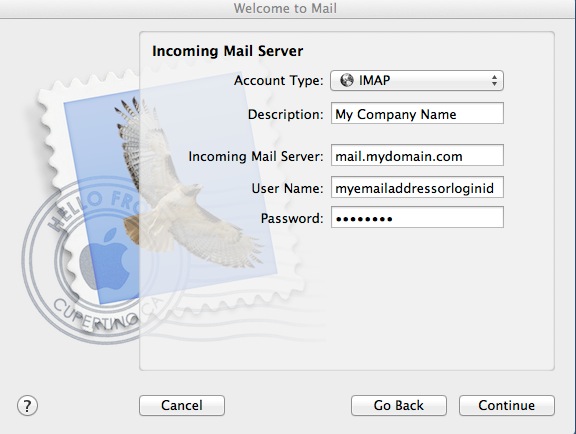Click the Apple logo on the postmark
Viewport: 576px width, 434px height.
(107, 259)
